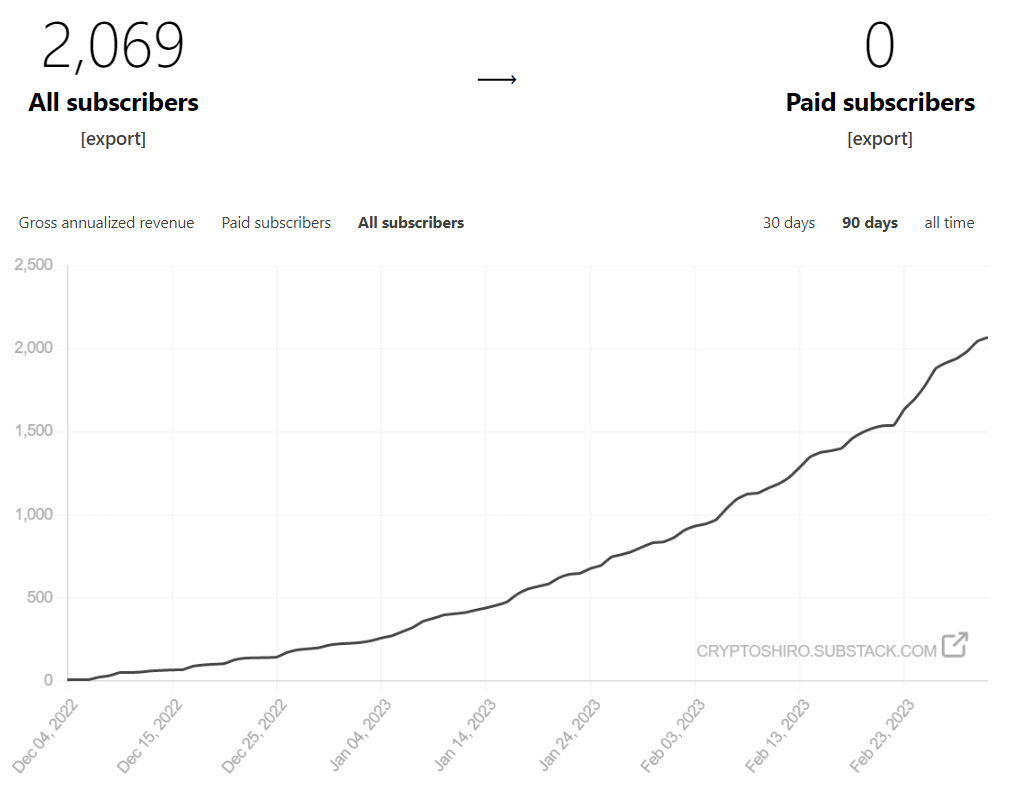Click the Jan 14, 2023 axis date
This screenshot has width=1019, height=791.
point(464,735)
